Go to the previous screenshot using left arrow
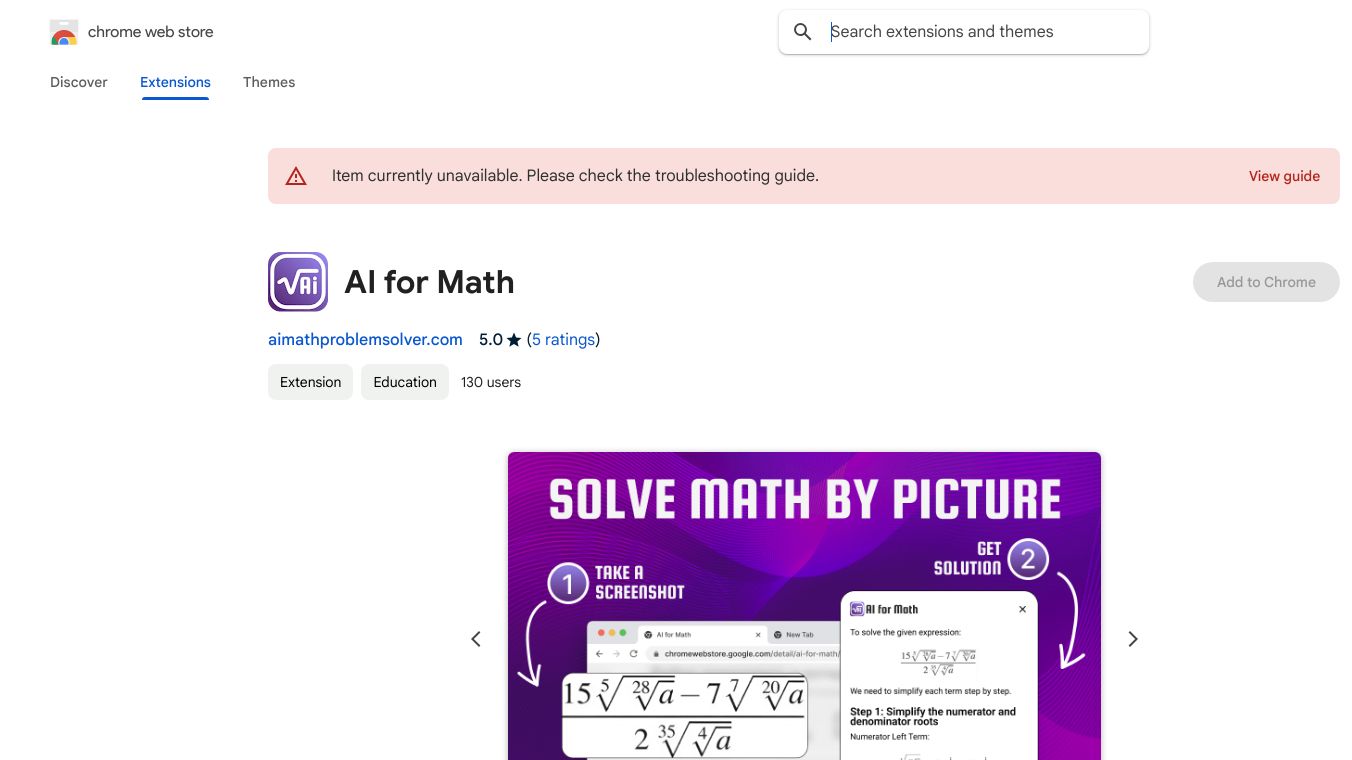 pyautogui.click(x=476, y=639)
